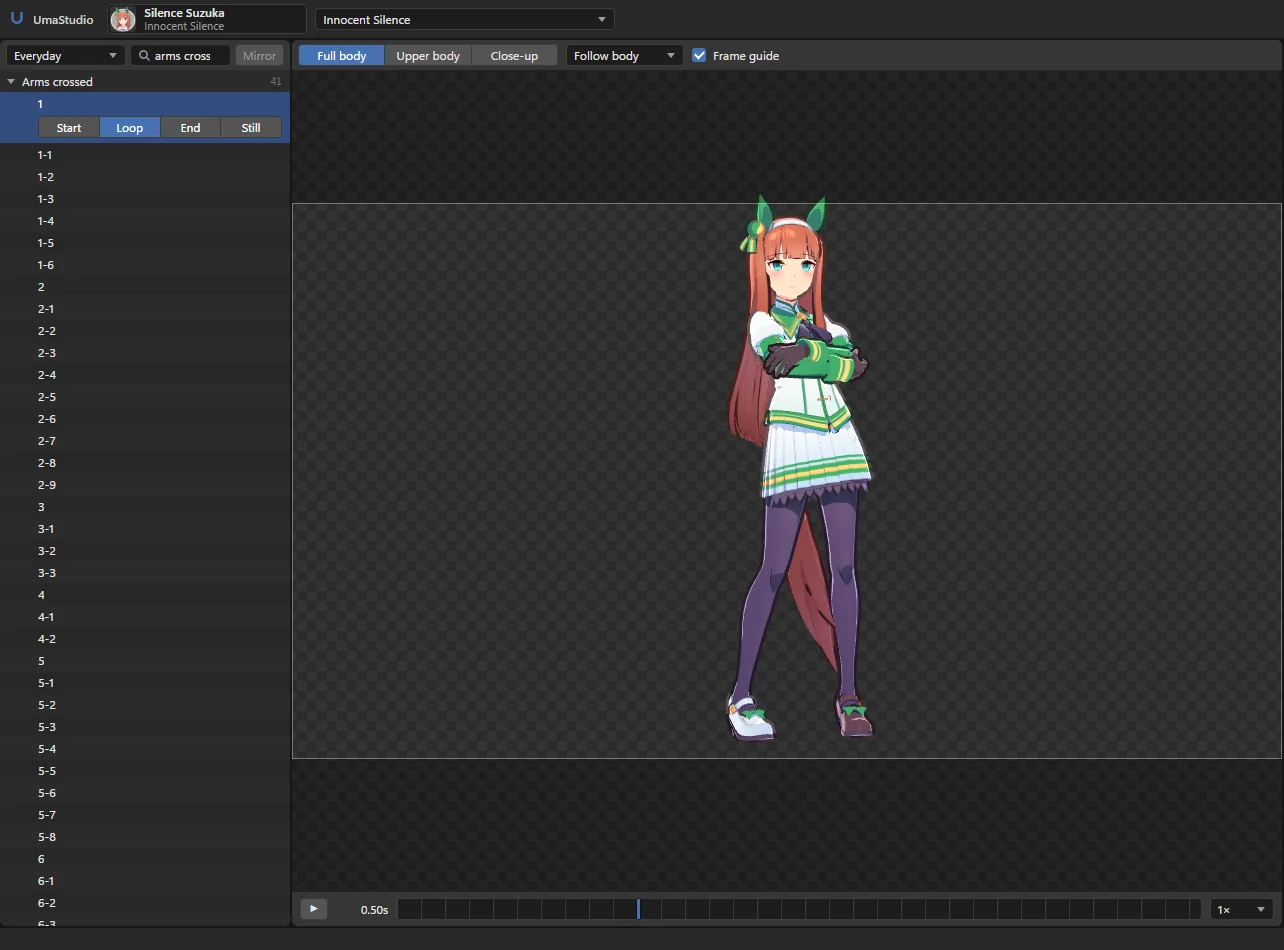The image size is (1284, 950).
Task: Select motion 2-2 in the list
Action: 145,331
